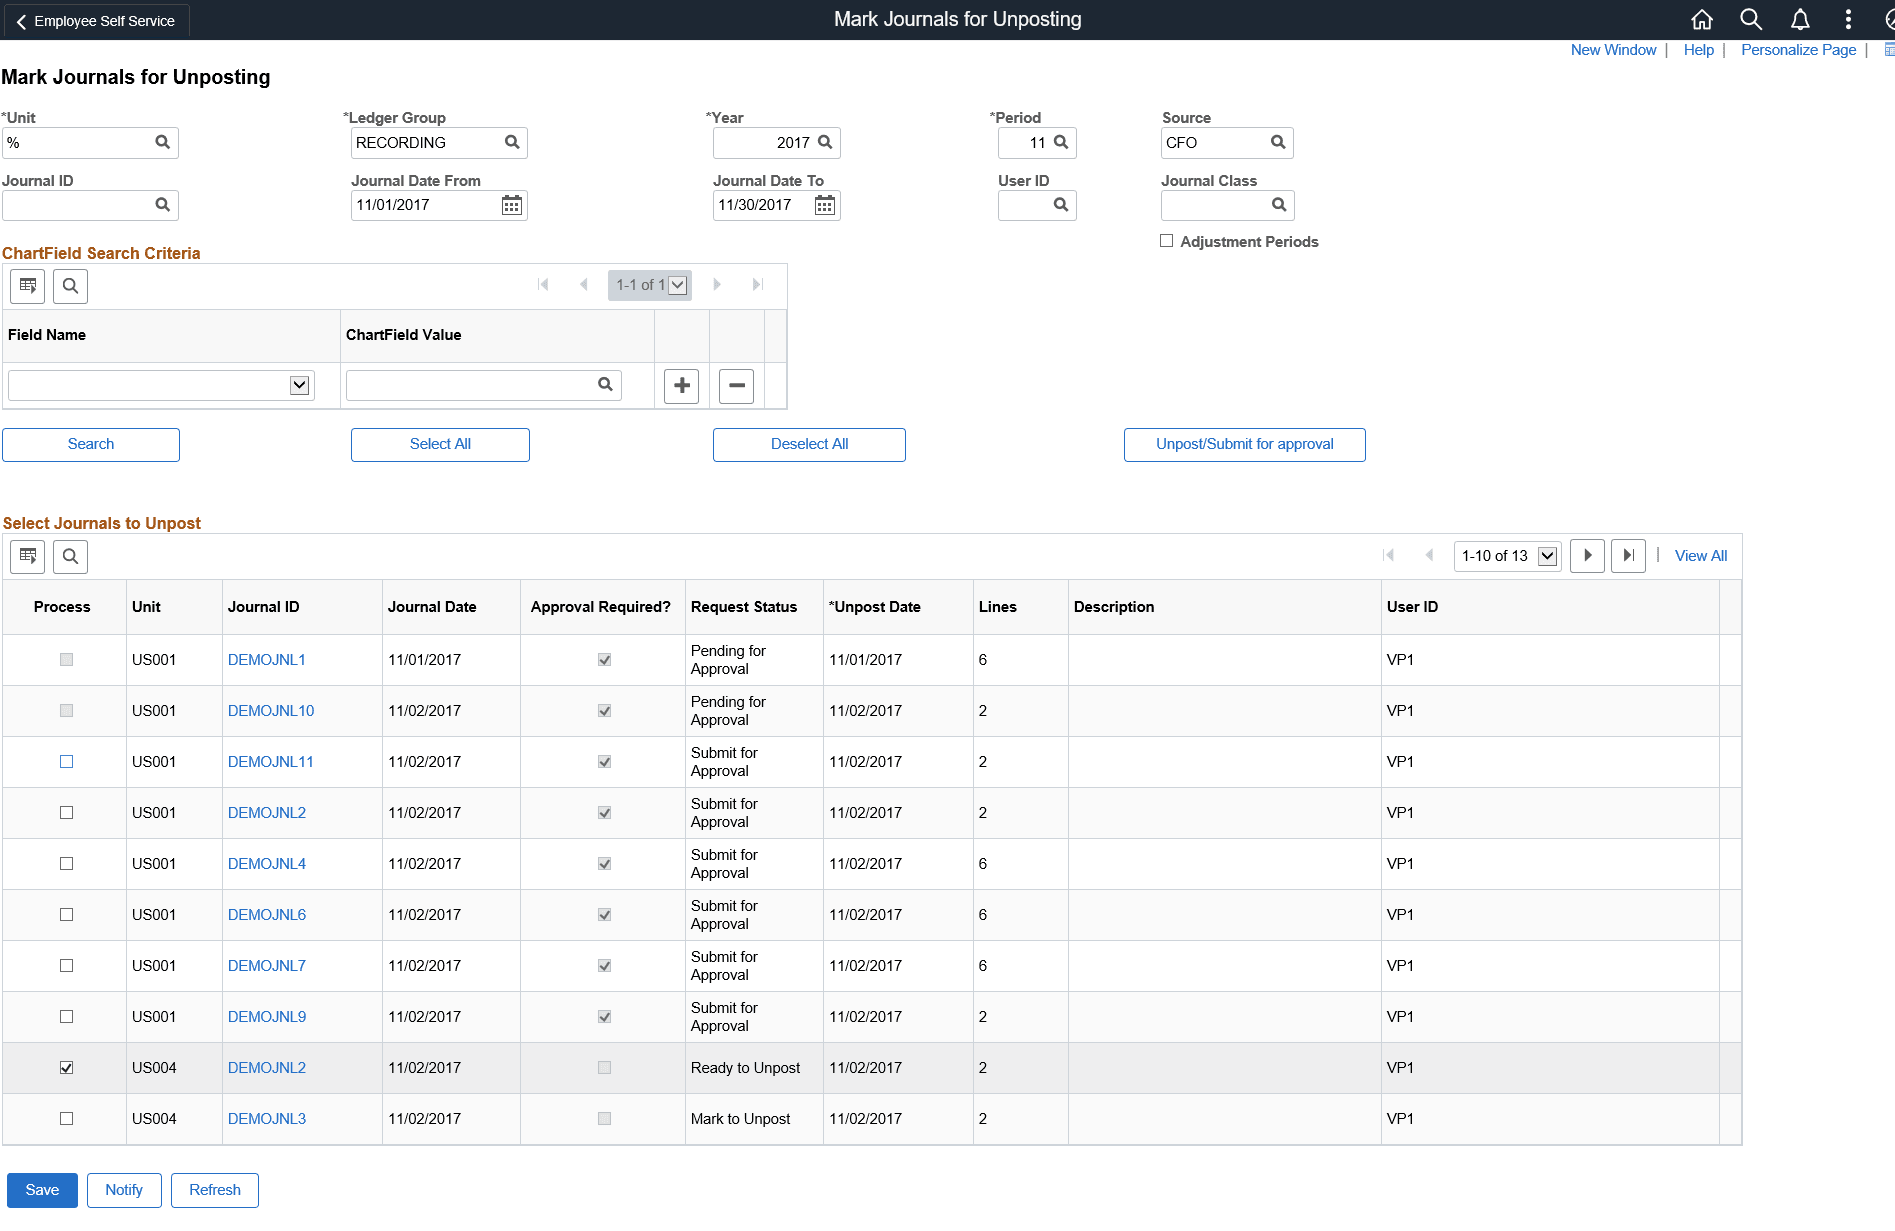
Task: Look up Ledger Group values
Action: click(512, 143)
